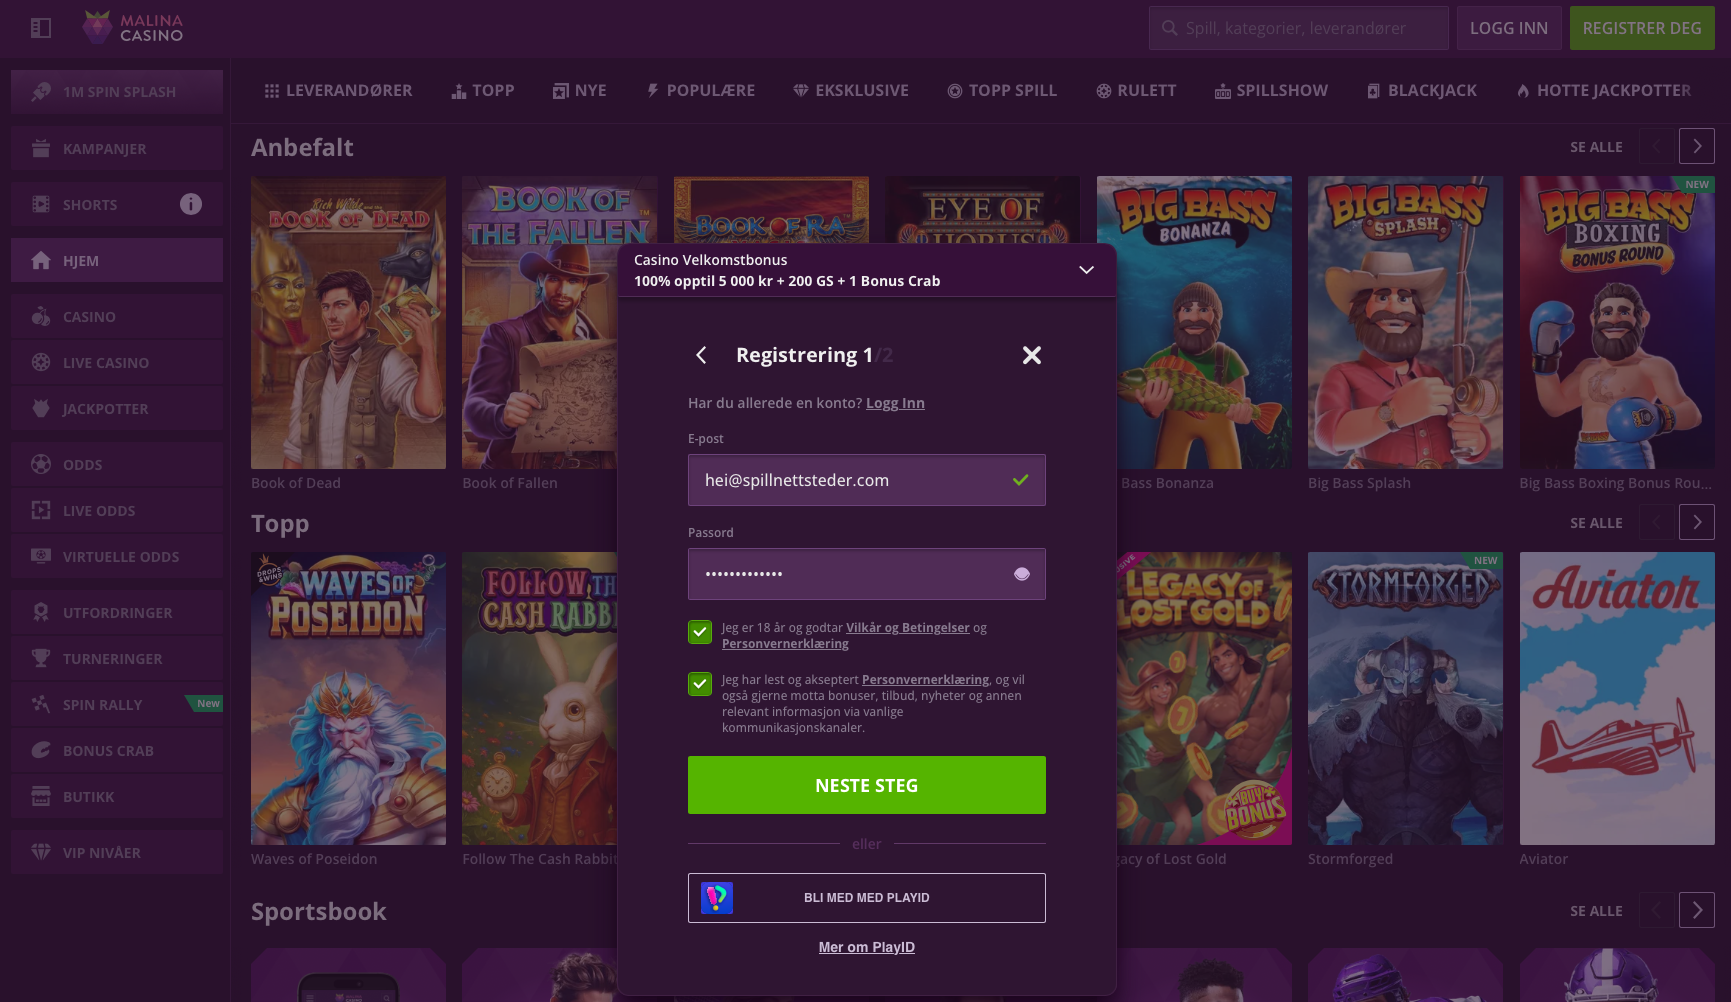Click the info icon next to Shorts
This screenshot has height=1002, width=1731.
tap(190, 204)
